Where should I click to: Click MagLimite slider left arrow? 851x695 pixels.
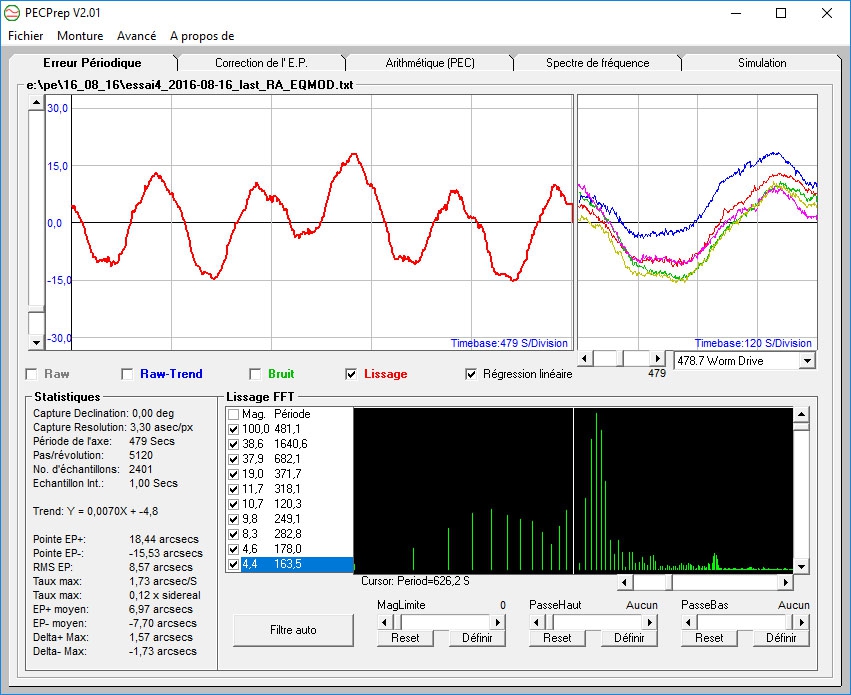click(384, 622)
